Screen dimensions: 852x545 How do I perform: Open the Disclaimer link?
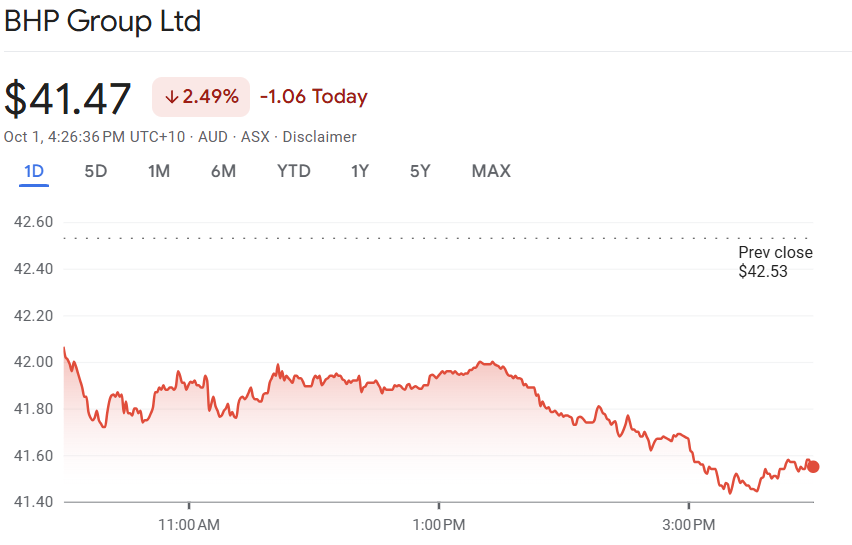(x=320, y=137)
